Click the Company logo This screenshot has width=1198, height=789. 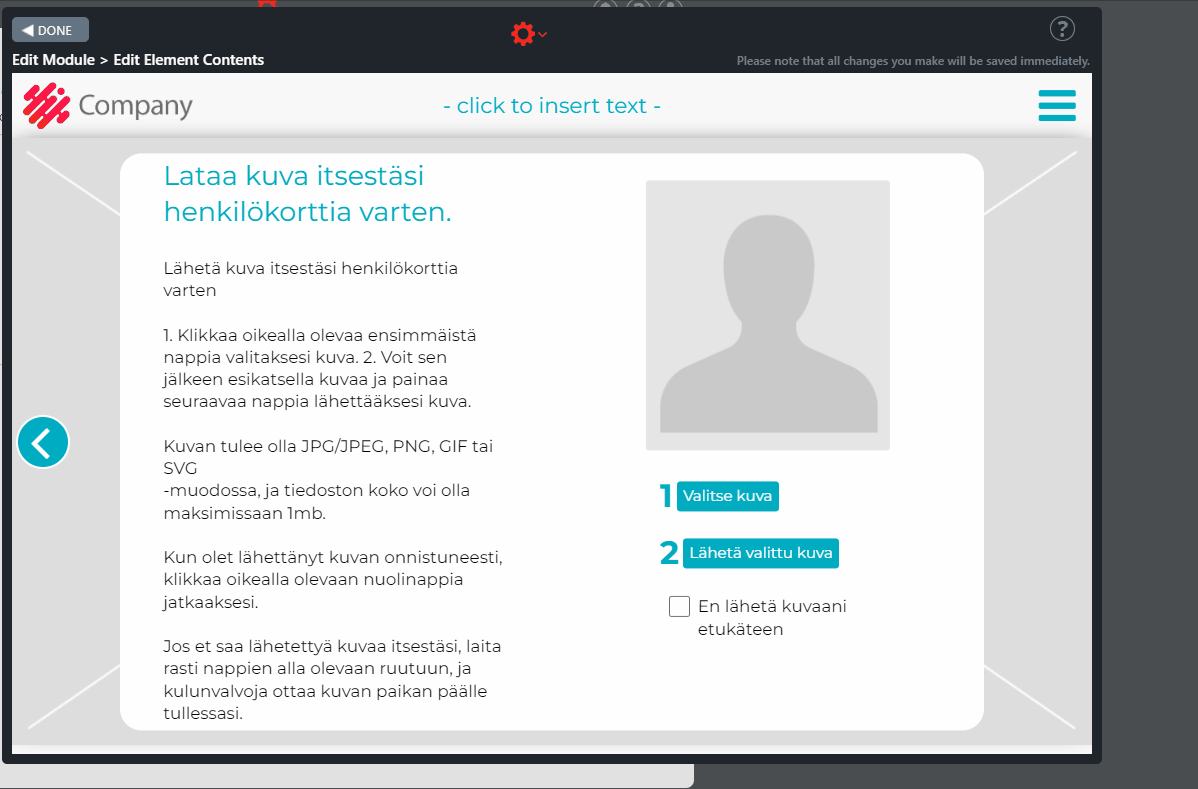pos(108,105)
